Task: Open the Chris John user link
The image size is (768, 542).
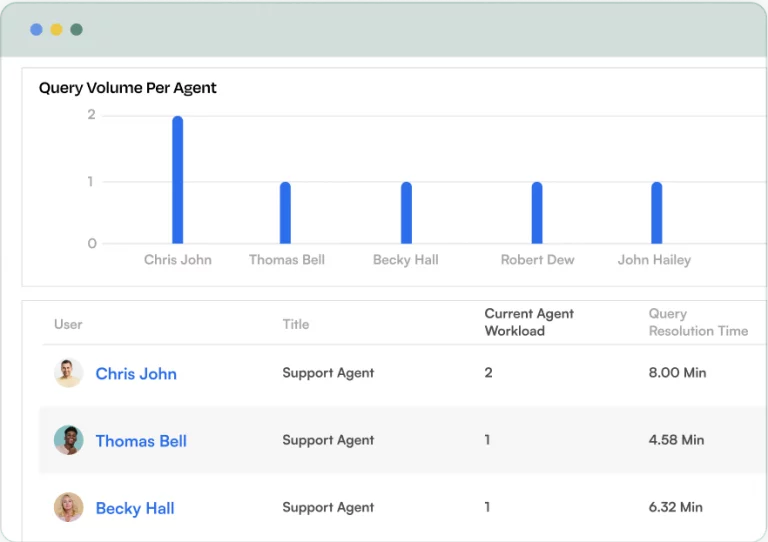Action: tap(136, 374)
